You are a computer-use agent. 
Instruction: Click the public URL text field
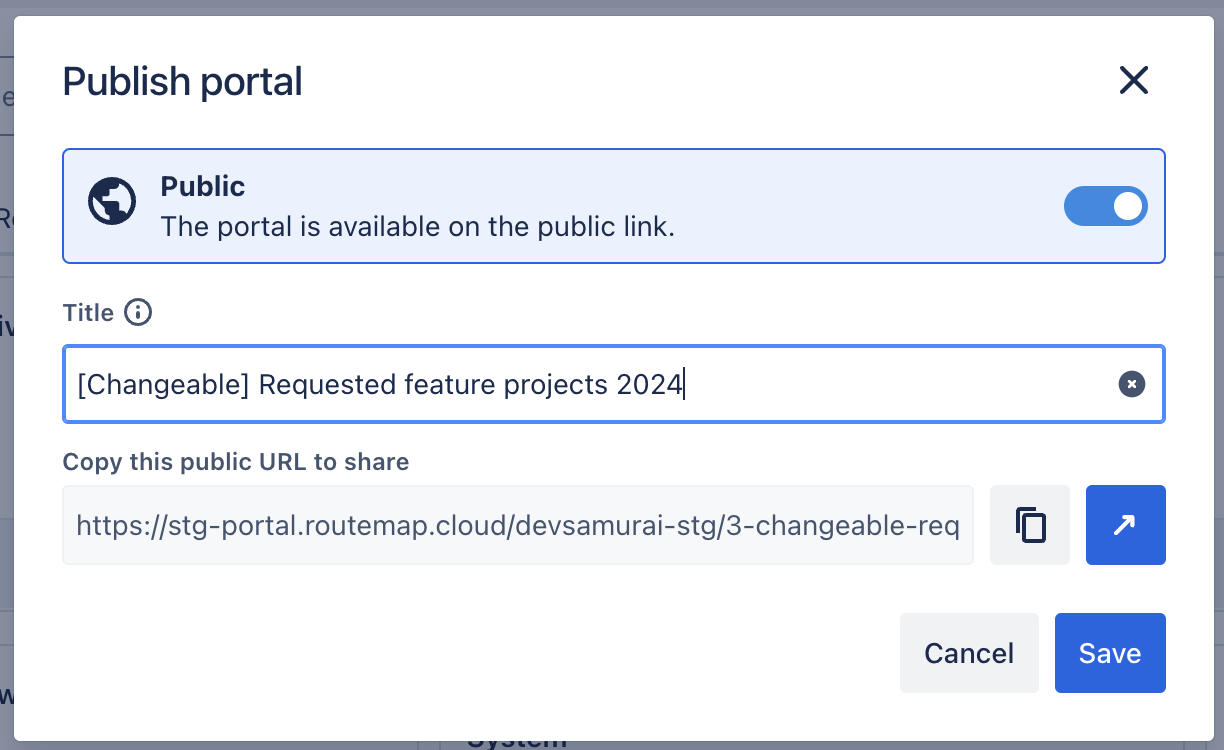[x=517, y=525]
